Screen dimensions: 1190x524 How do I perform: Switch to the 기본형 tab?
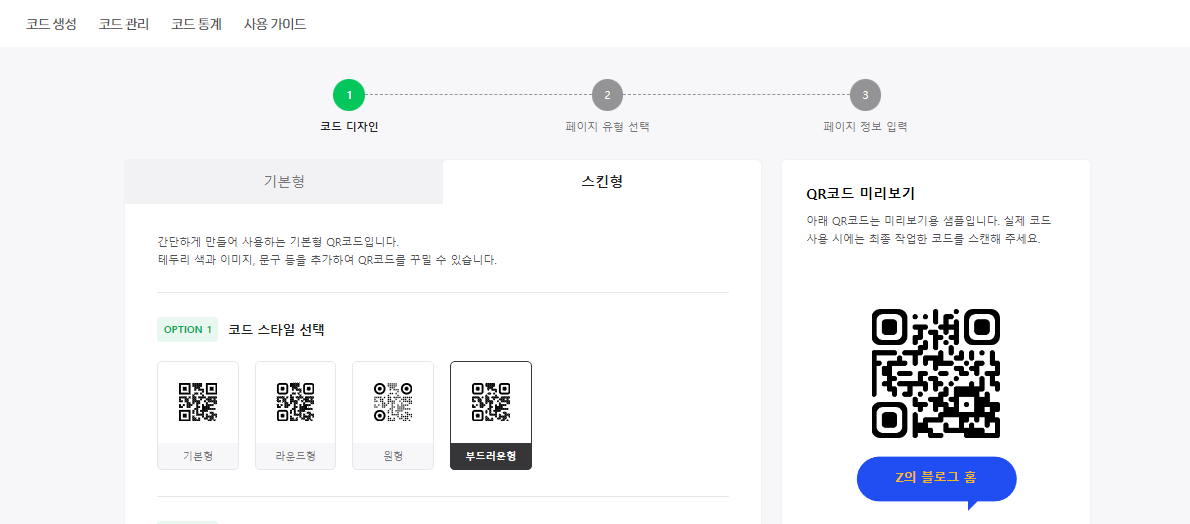(x=284, y=182)
